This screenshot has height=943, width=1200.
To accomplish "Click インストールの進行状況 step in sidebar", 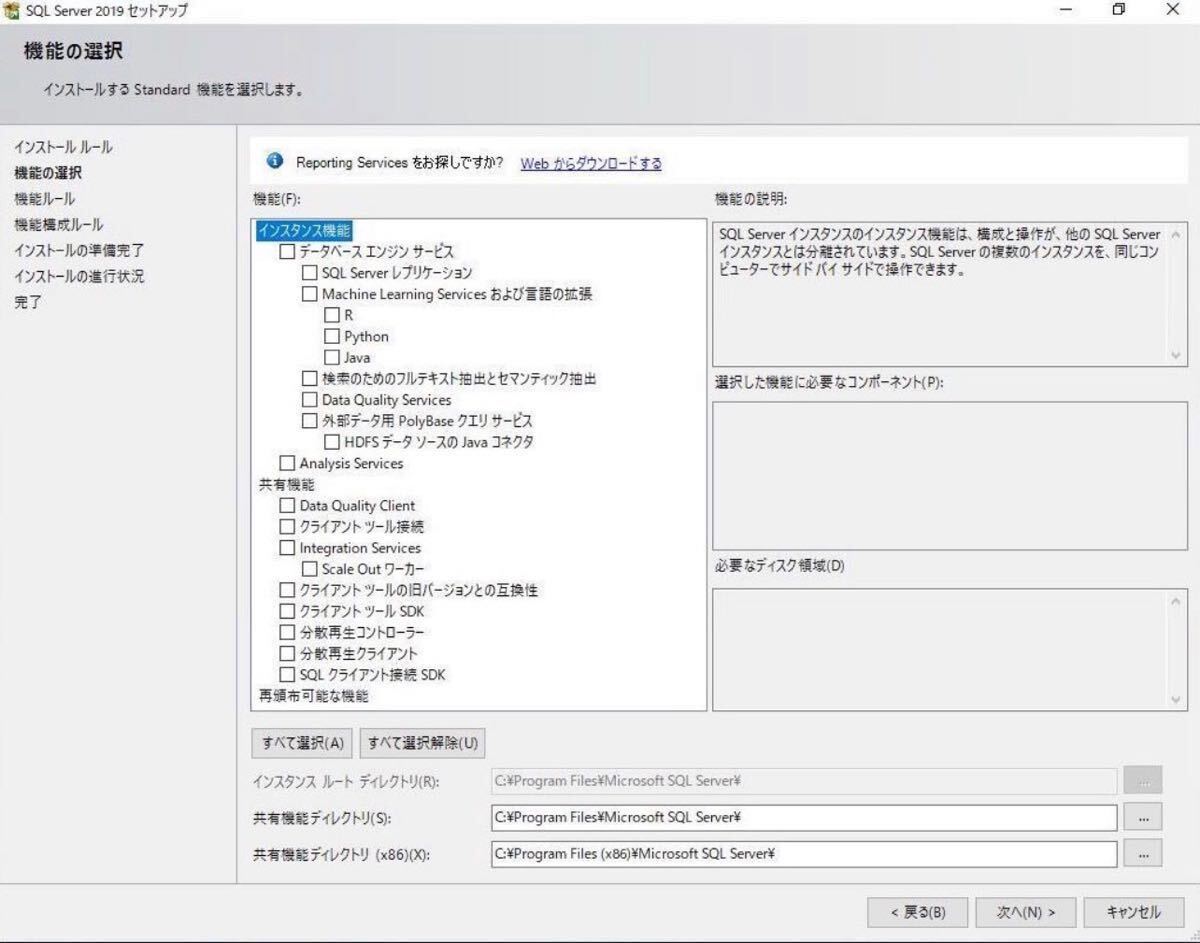I will 79,277.
